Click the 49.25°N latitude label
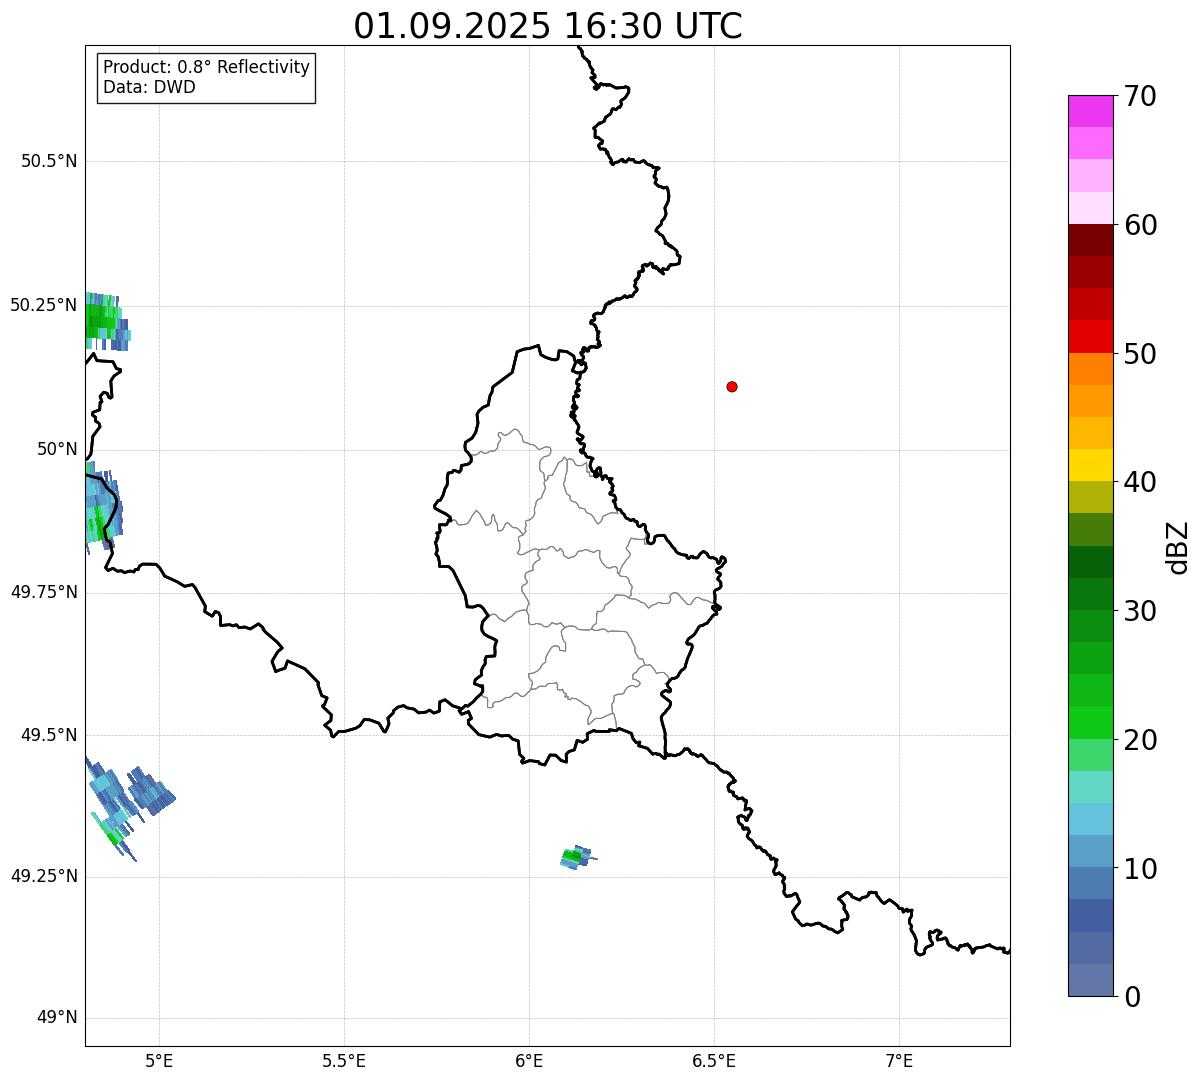 click(x=43, y=876)
